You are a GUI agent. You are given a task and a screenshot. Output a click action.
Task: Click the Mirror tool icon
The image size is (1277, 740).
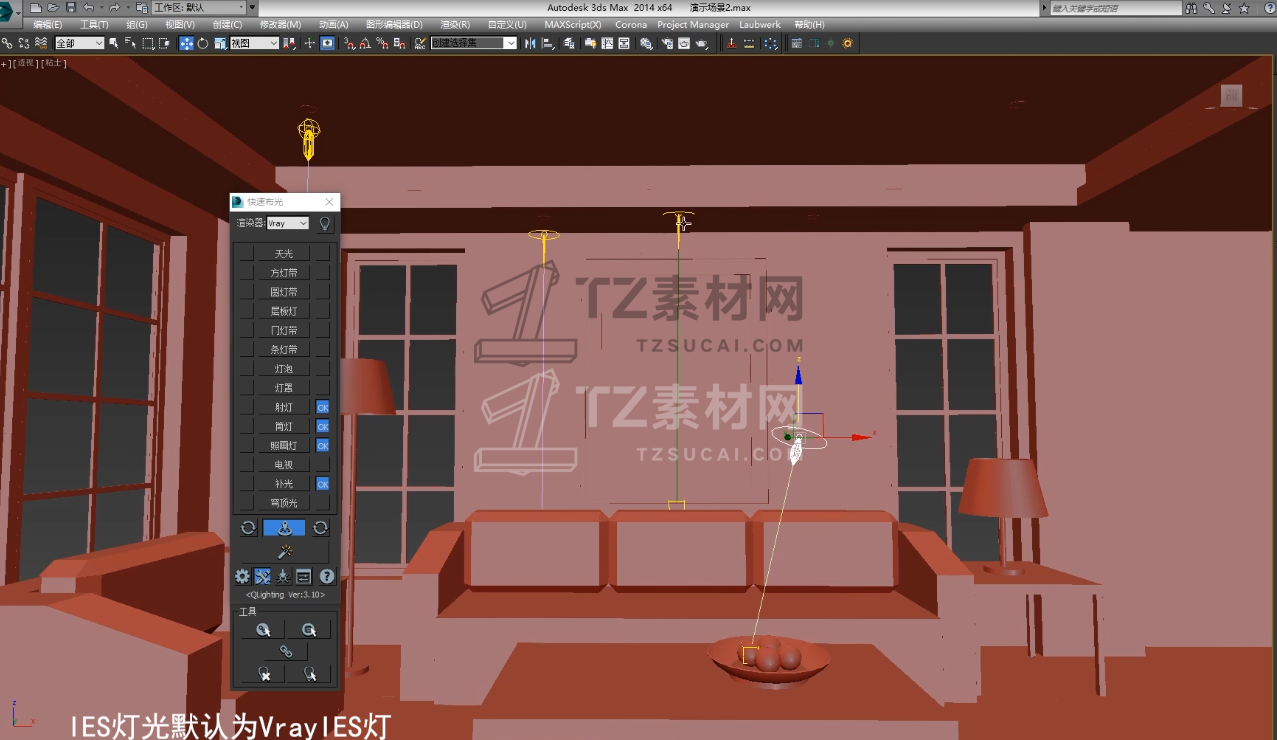tap(529, 43)
